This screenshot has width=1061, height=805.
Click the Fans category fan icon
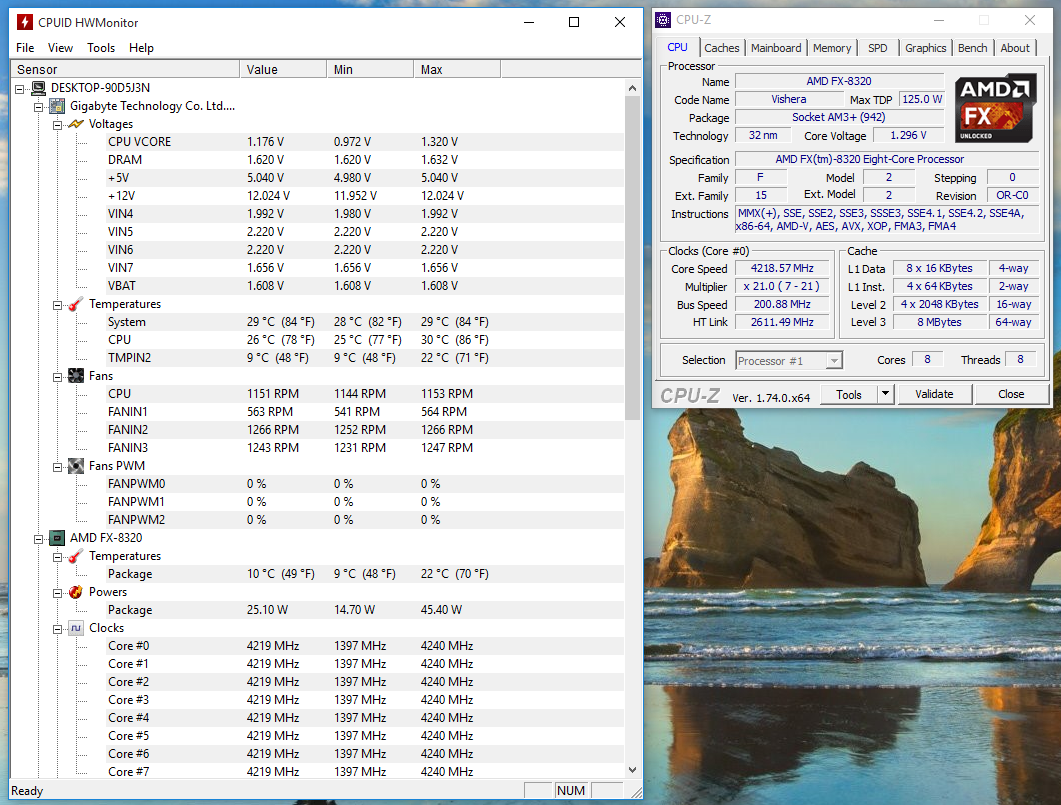pos(76,376)
